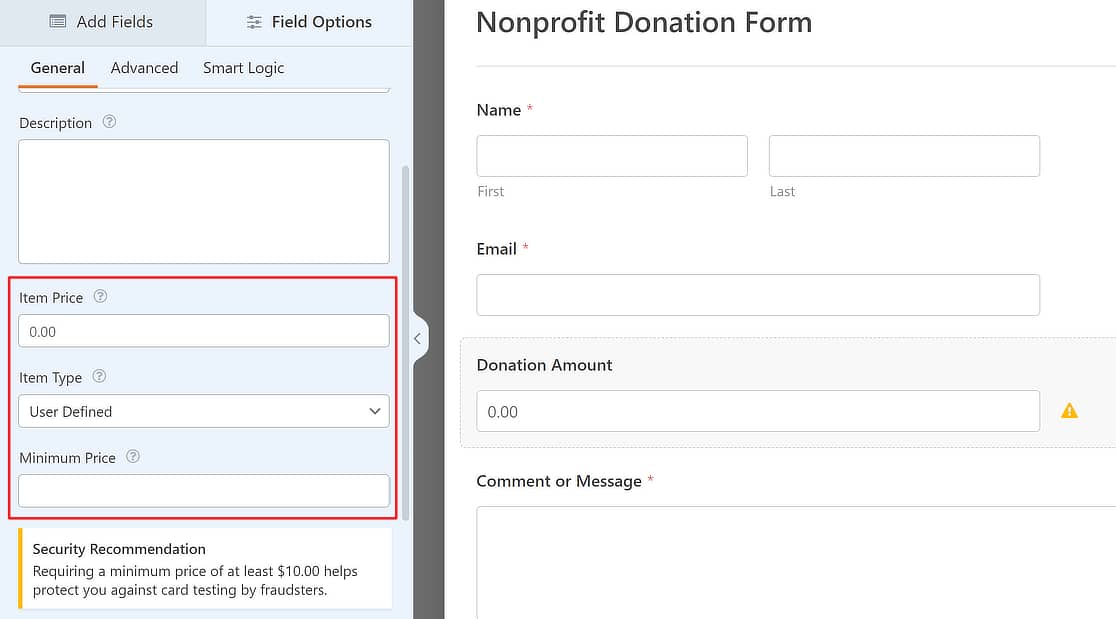Image resolution: width=1116 pixels, height=619 pixels.
Task: Open the Smart Logic tab
Action: point(243,68)
